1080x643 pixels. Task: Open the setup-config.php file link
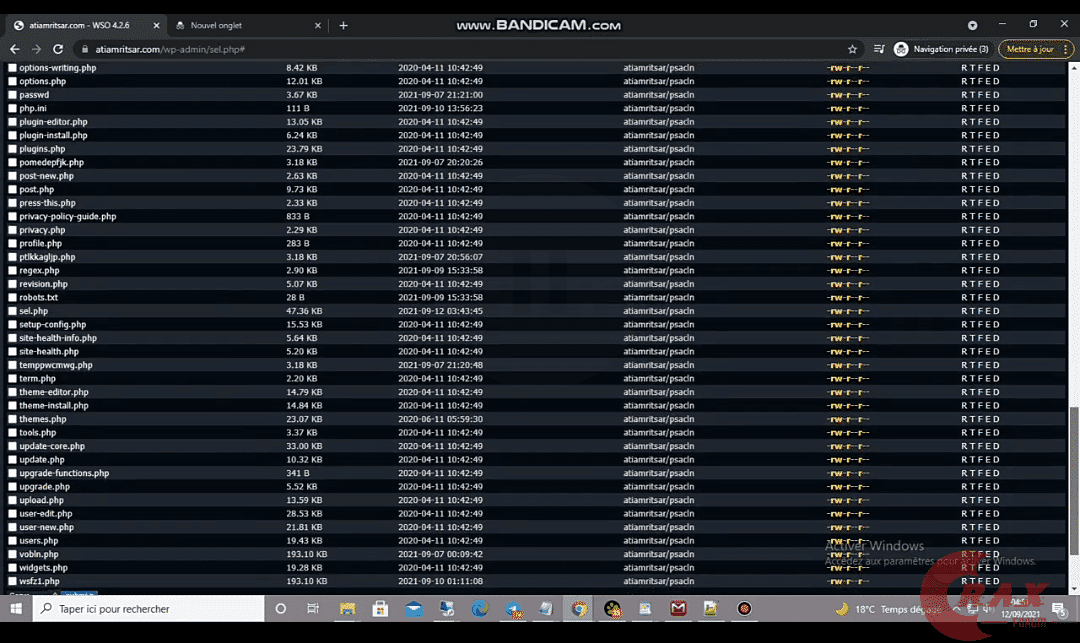pyautogui.click(x=53, y=324)
